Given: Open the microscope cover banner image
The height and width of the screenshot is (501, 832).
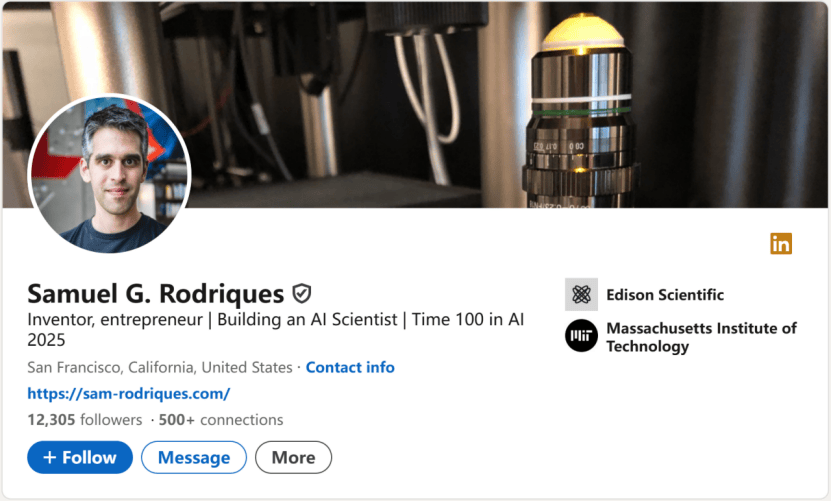Looking at the screenshot, I should 415,105.
